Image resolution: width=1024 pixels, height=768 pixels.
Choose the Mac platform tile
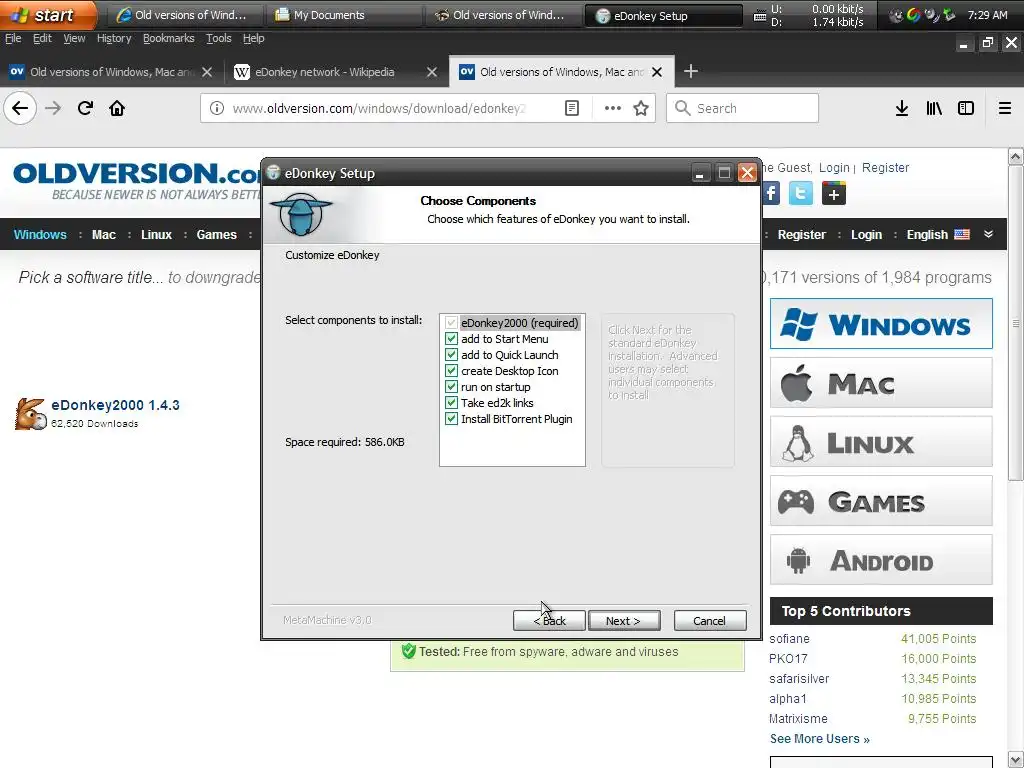point(881,383)
